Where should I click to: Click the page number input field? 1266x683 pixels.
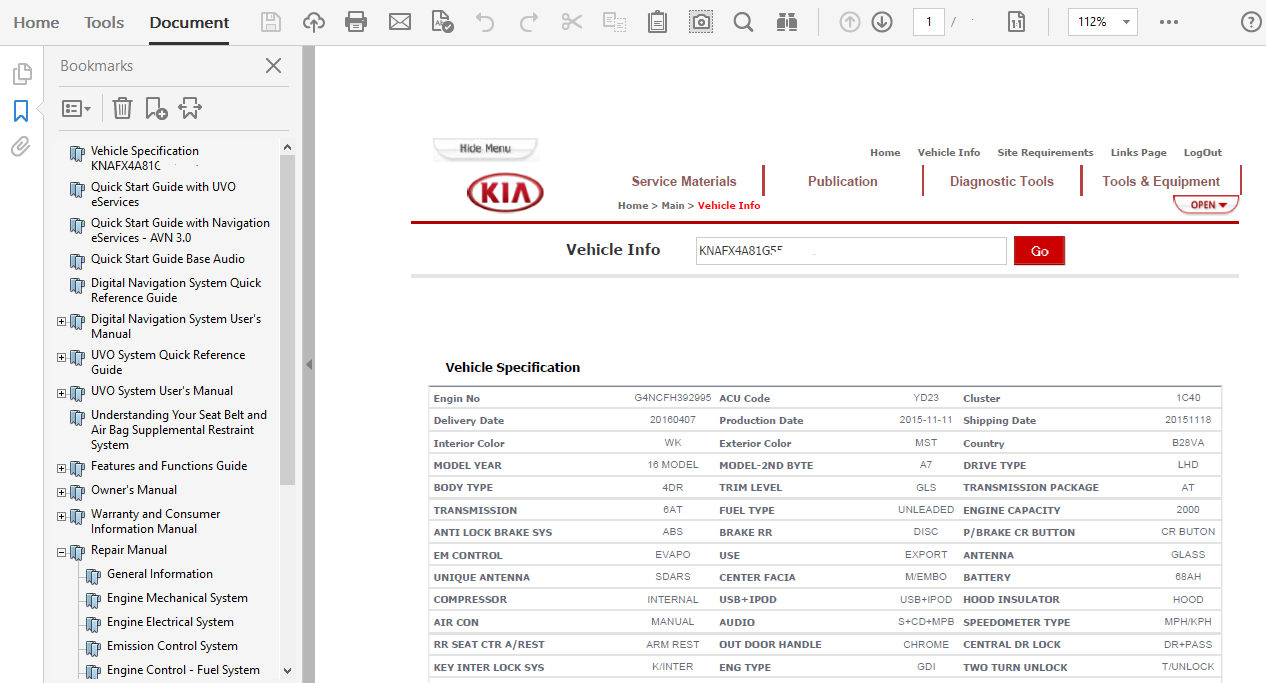(x=928, y=20)
